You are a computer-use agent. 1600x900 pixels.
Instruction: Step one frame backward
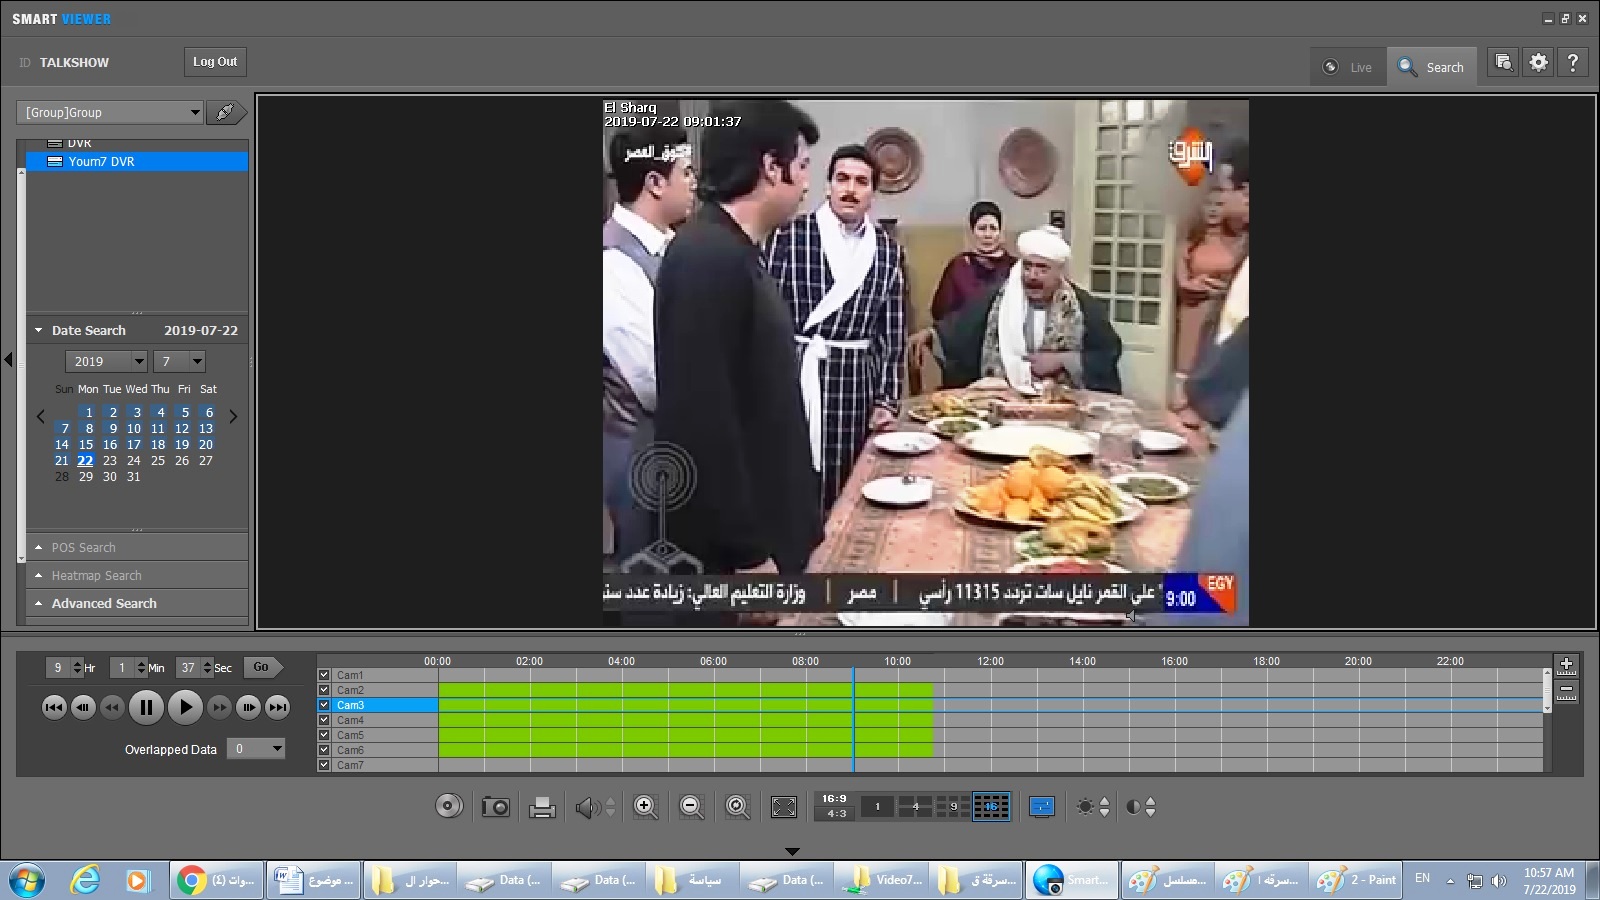point(83,707)
